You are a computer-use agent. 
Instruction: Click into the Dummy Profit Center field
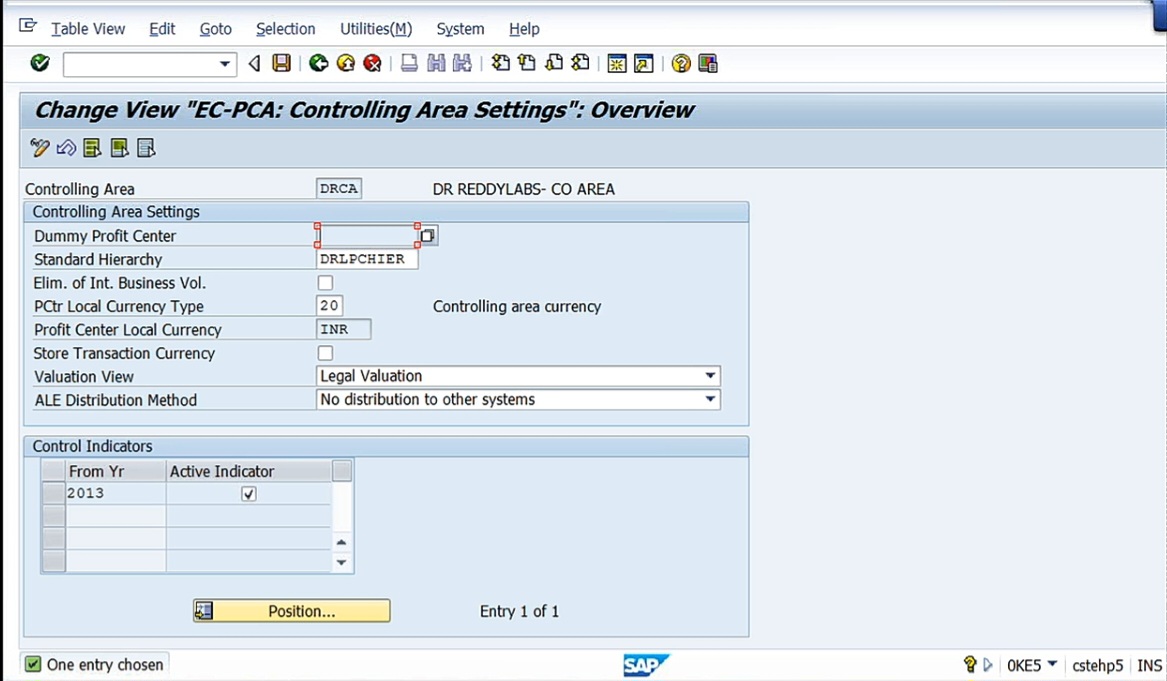point(367,235)
